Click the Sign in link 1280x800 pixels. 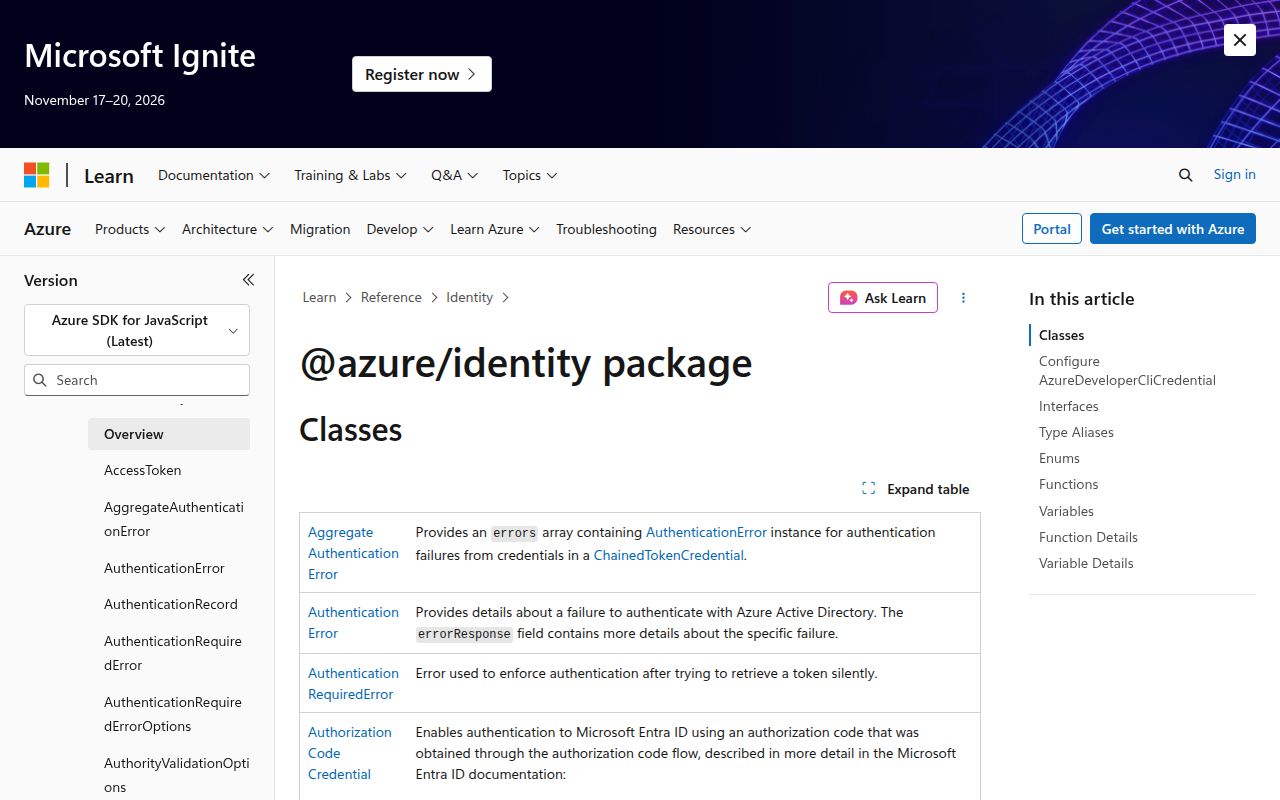coord(1235,174)
